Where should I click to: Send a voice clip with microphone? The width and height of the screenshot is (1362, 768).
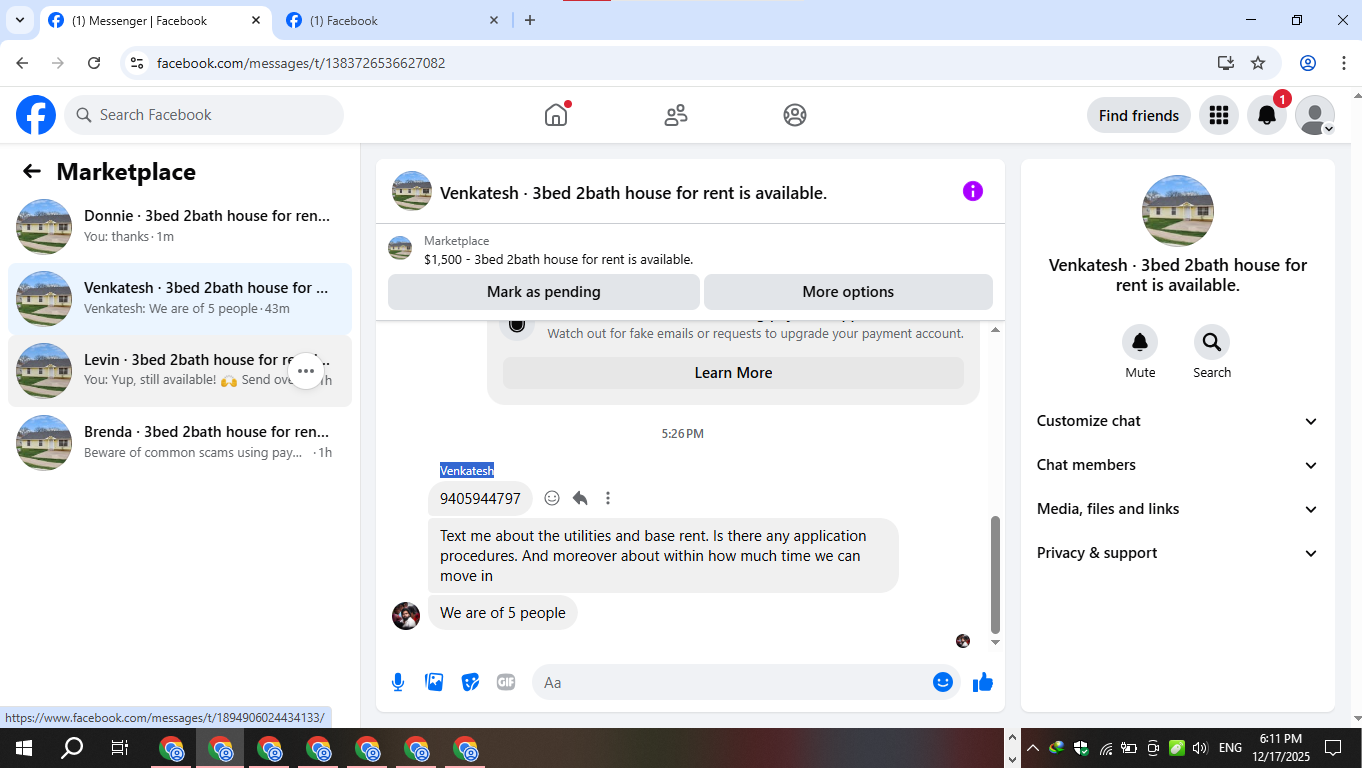(398, 682)
